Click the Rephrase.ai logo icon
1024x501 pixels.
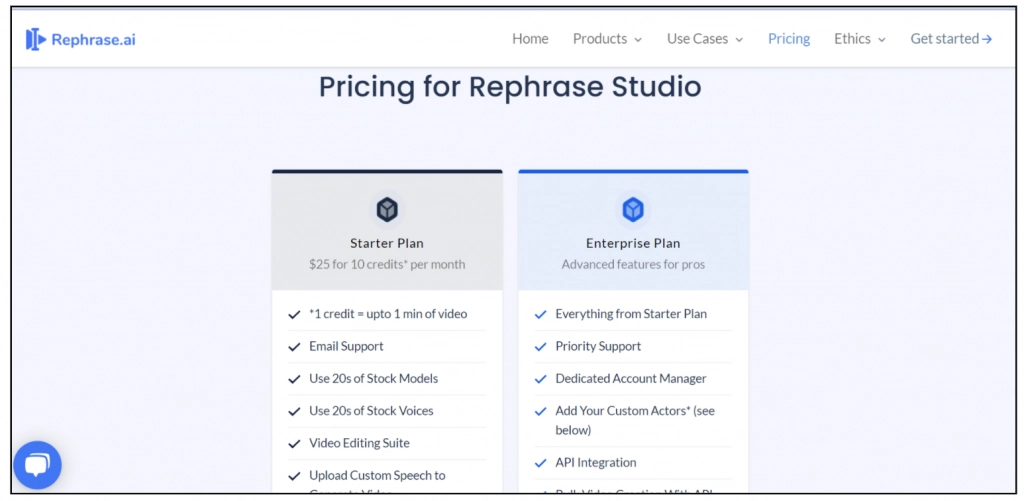36,39
